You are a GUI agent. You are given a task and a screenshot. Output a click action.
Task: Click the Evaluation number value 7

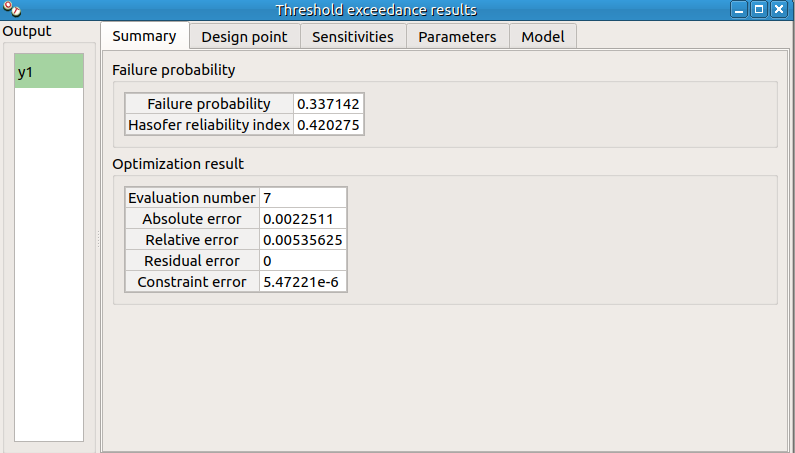302,198
